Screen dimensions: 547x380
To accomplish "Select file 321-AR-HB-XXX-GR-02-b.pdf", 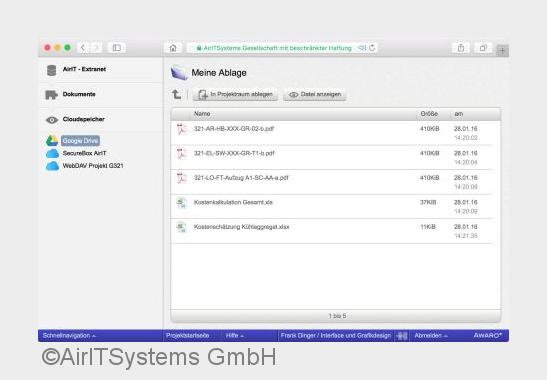I will tap(234, 129).
